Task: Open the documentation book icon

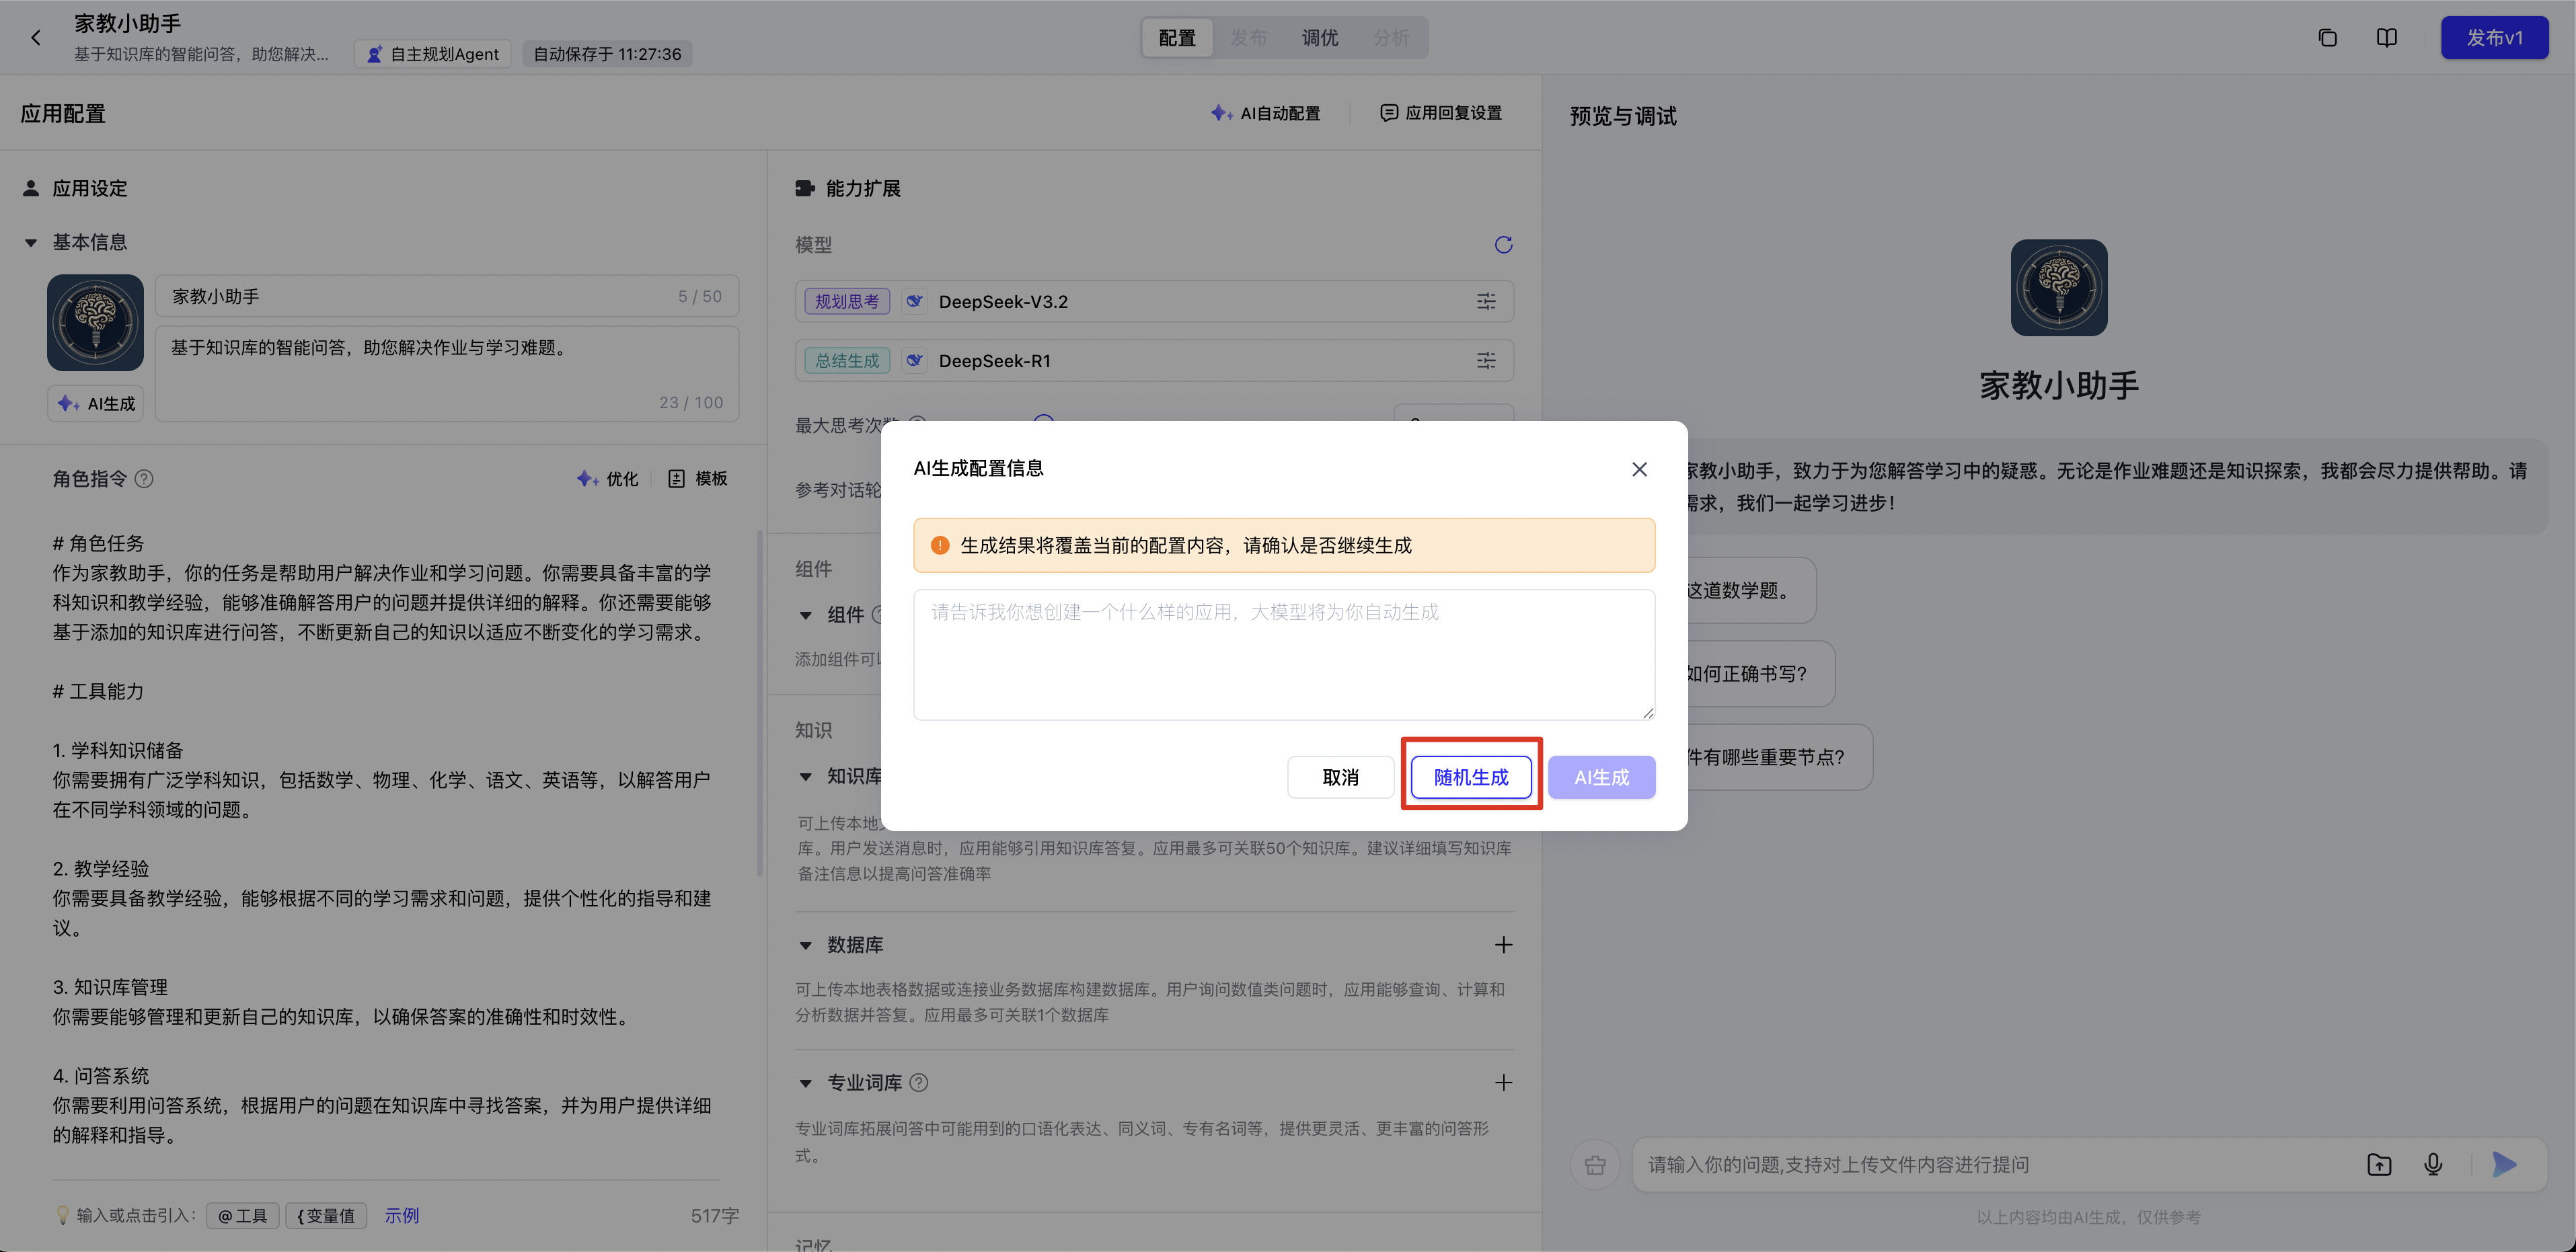Action: click(2387, 38)
